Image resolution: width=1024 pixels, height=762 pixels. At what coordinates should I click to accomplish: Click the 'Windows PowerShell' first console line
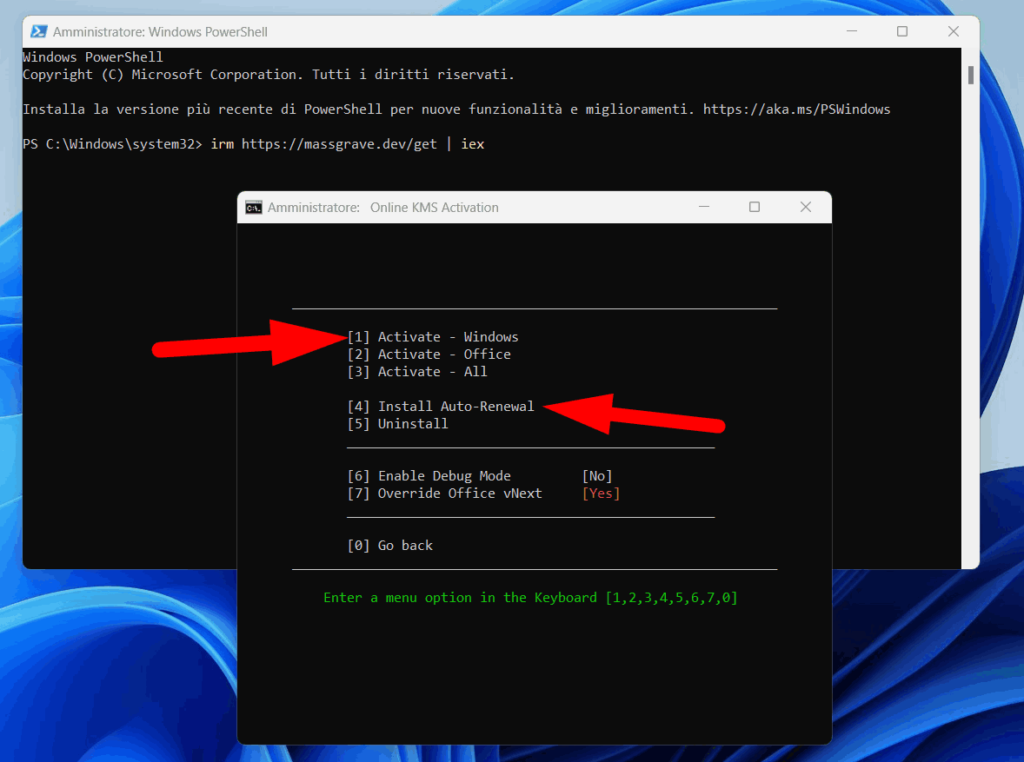[93, 57]
